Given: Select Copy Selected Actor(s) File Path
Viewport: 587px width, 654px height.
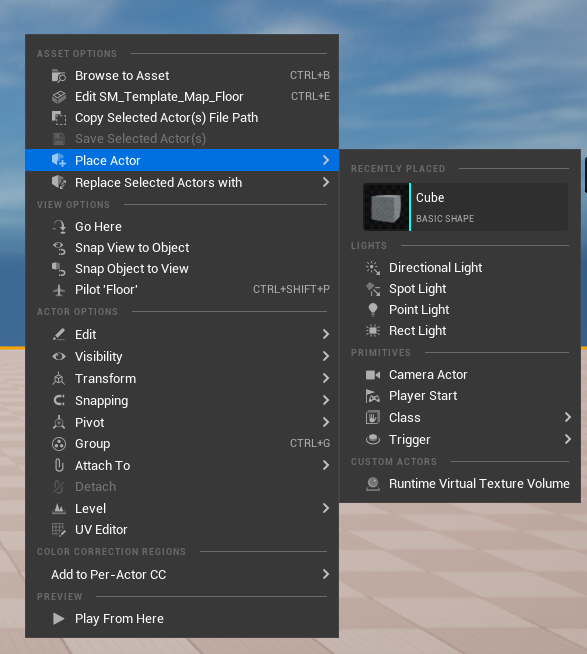Looking at the screenshot, I should 182,118.
